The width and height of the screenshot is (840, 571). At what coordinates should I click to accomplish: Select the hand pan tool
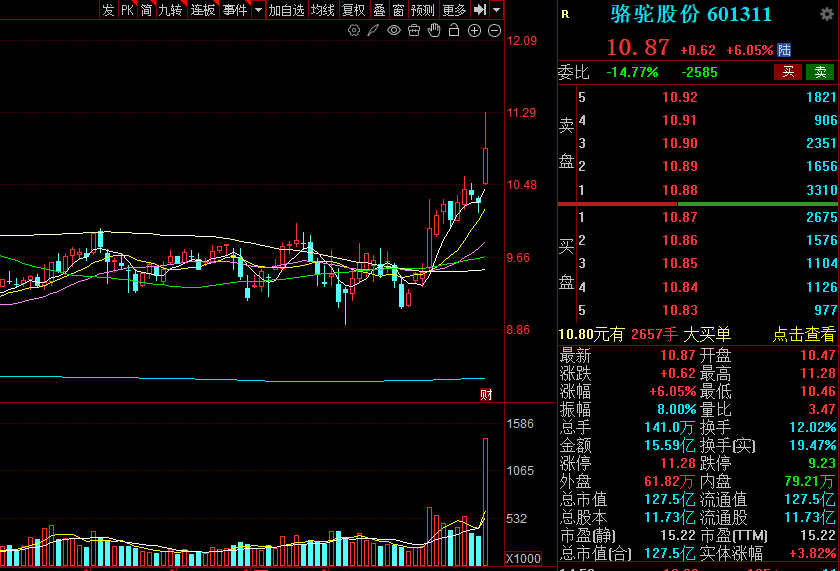(434, 31)
